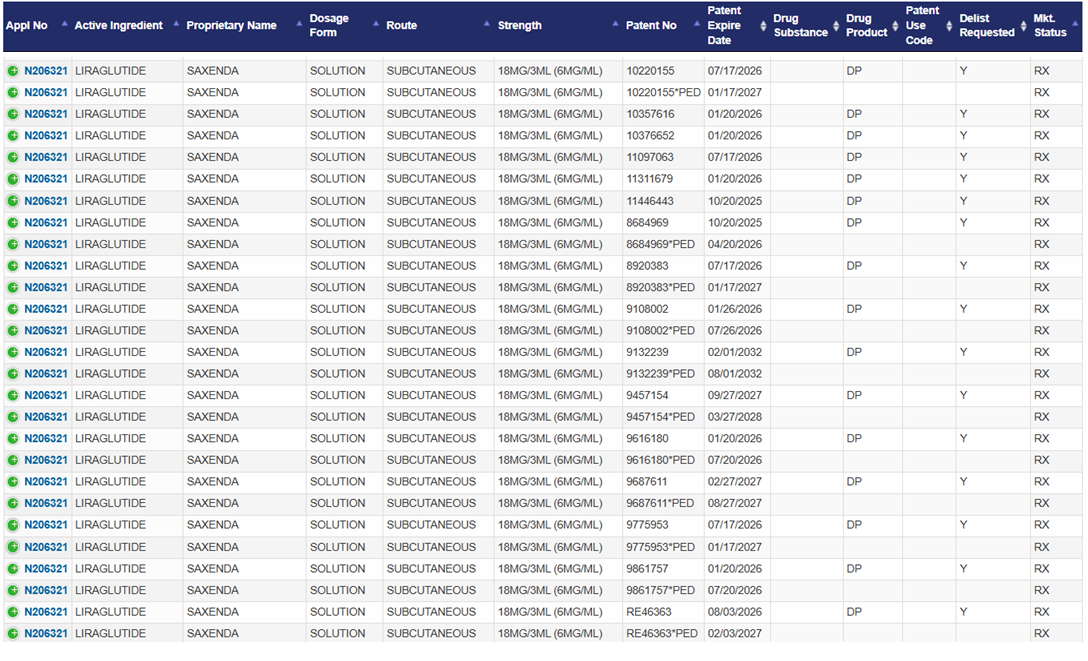Click sort arrow next to Patent No header

(696, 26)
